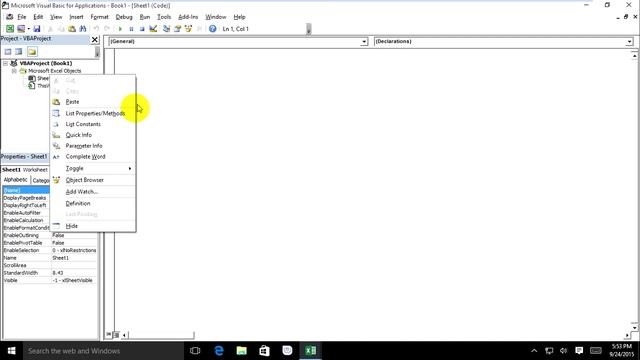Screen dimensions: 640x360
Task: Click the Undo toolbar icon
Action: pos(96,29)
